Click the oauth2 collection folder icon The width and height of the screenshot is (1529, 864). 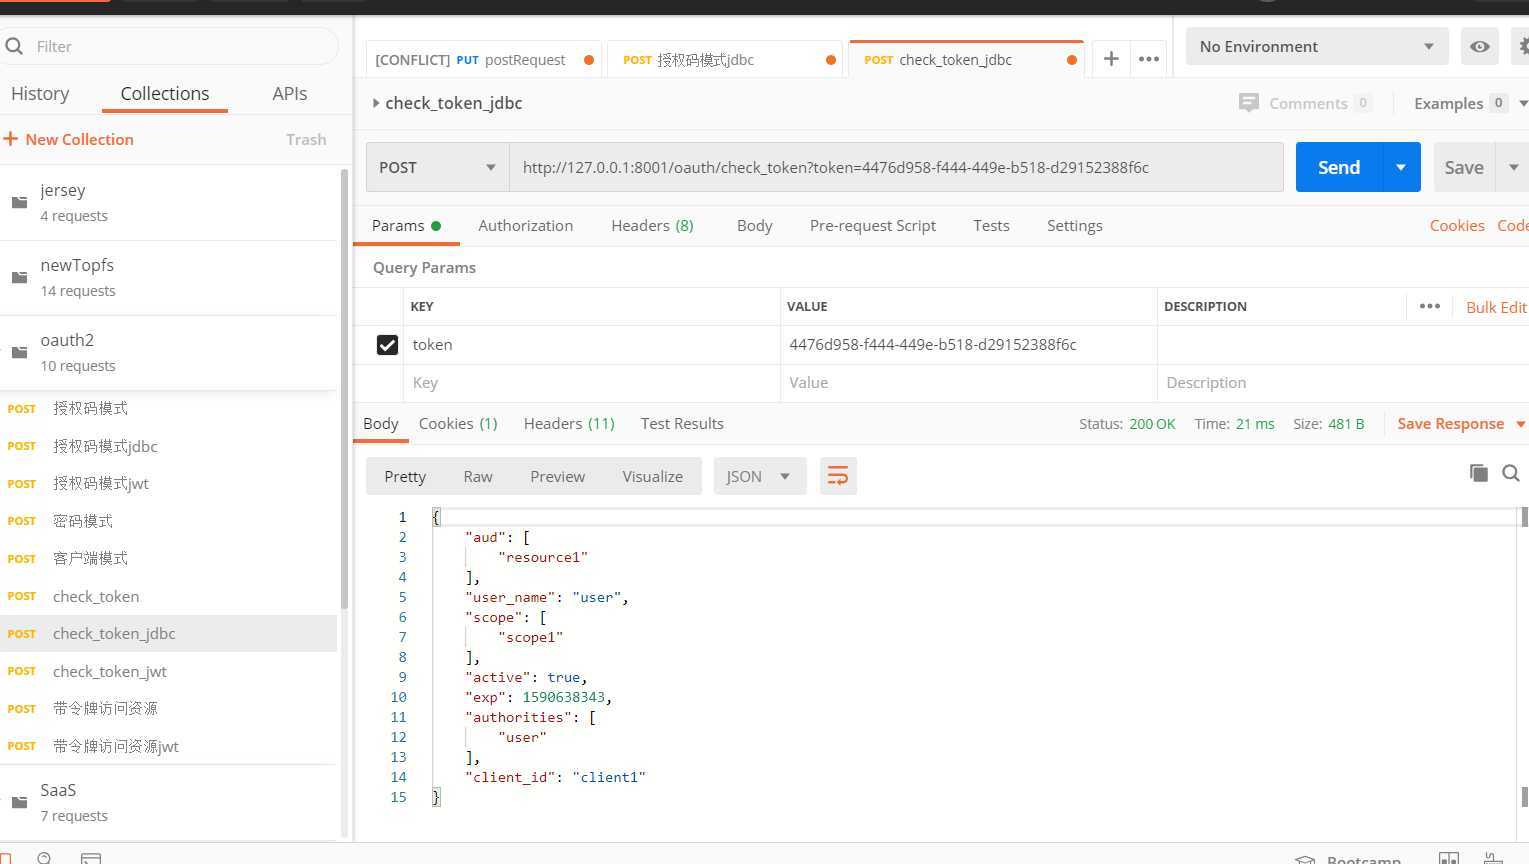point(19,352)
